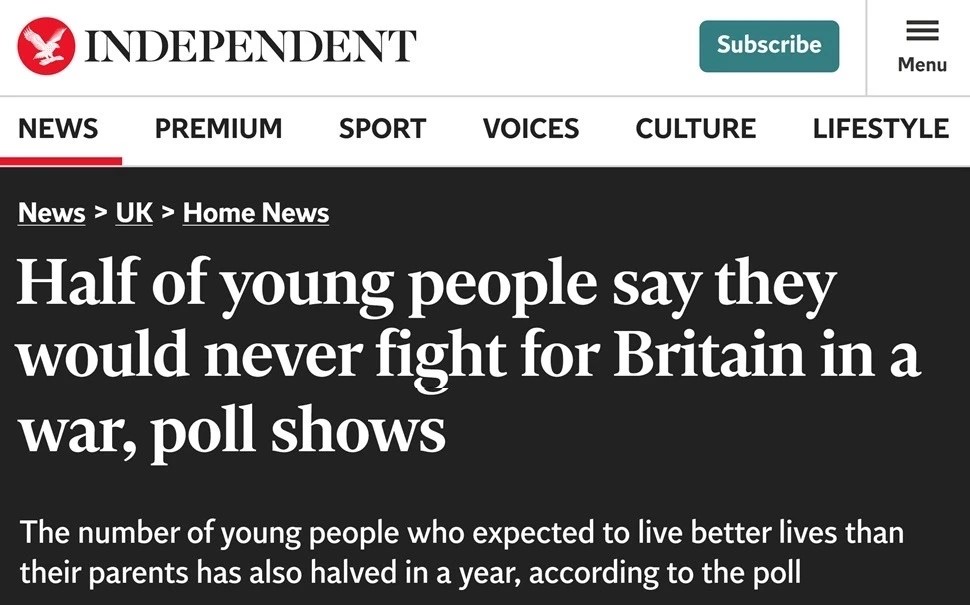This screenshot has width=970, height=605.
Task: Click the subheading about the poll results
Action: [461, 553]
